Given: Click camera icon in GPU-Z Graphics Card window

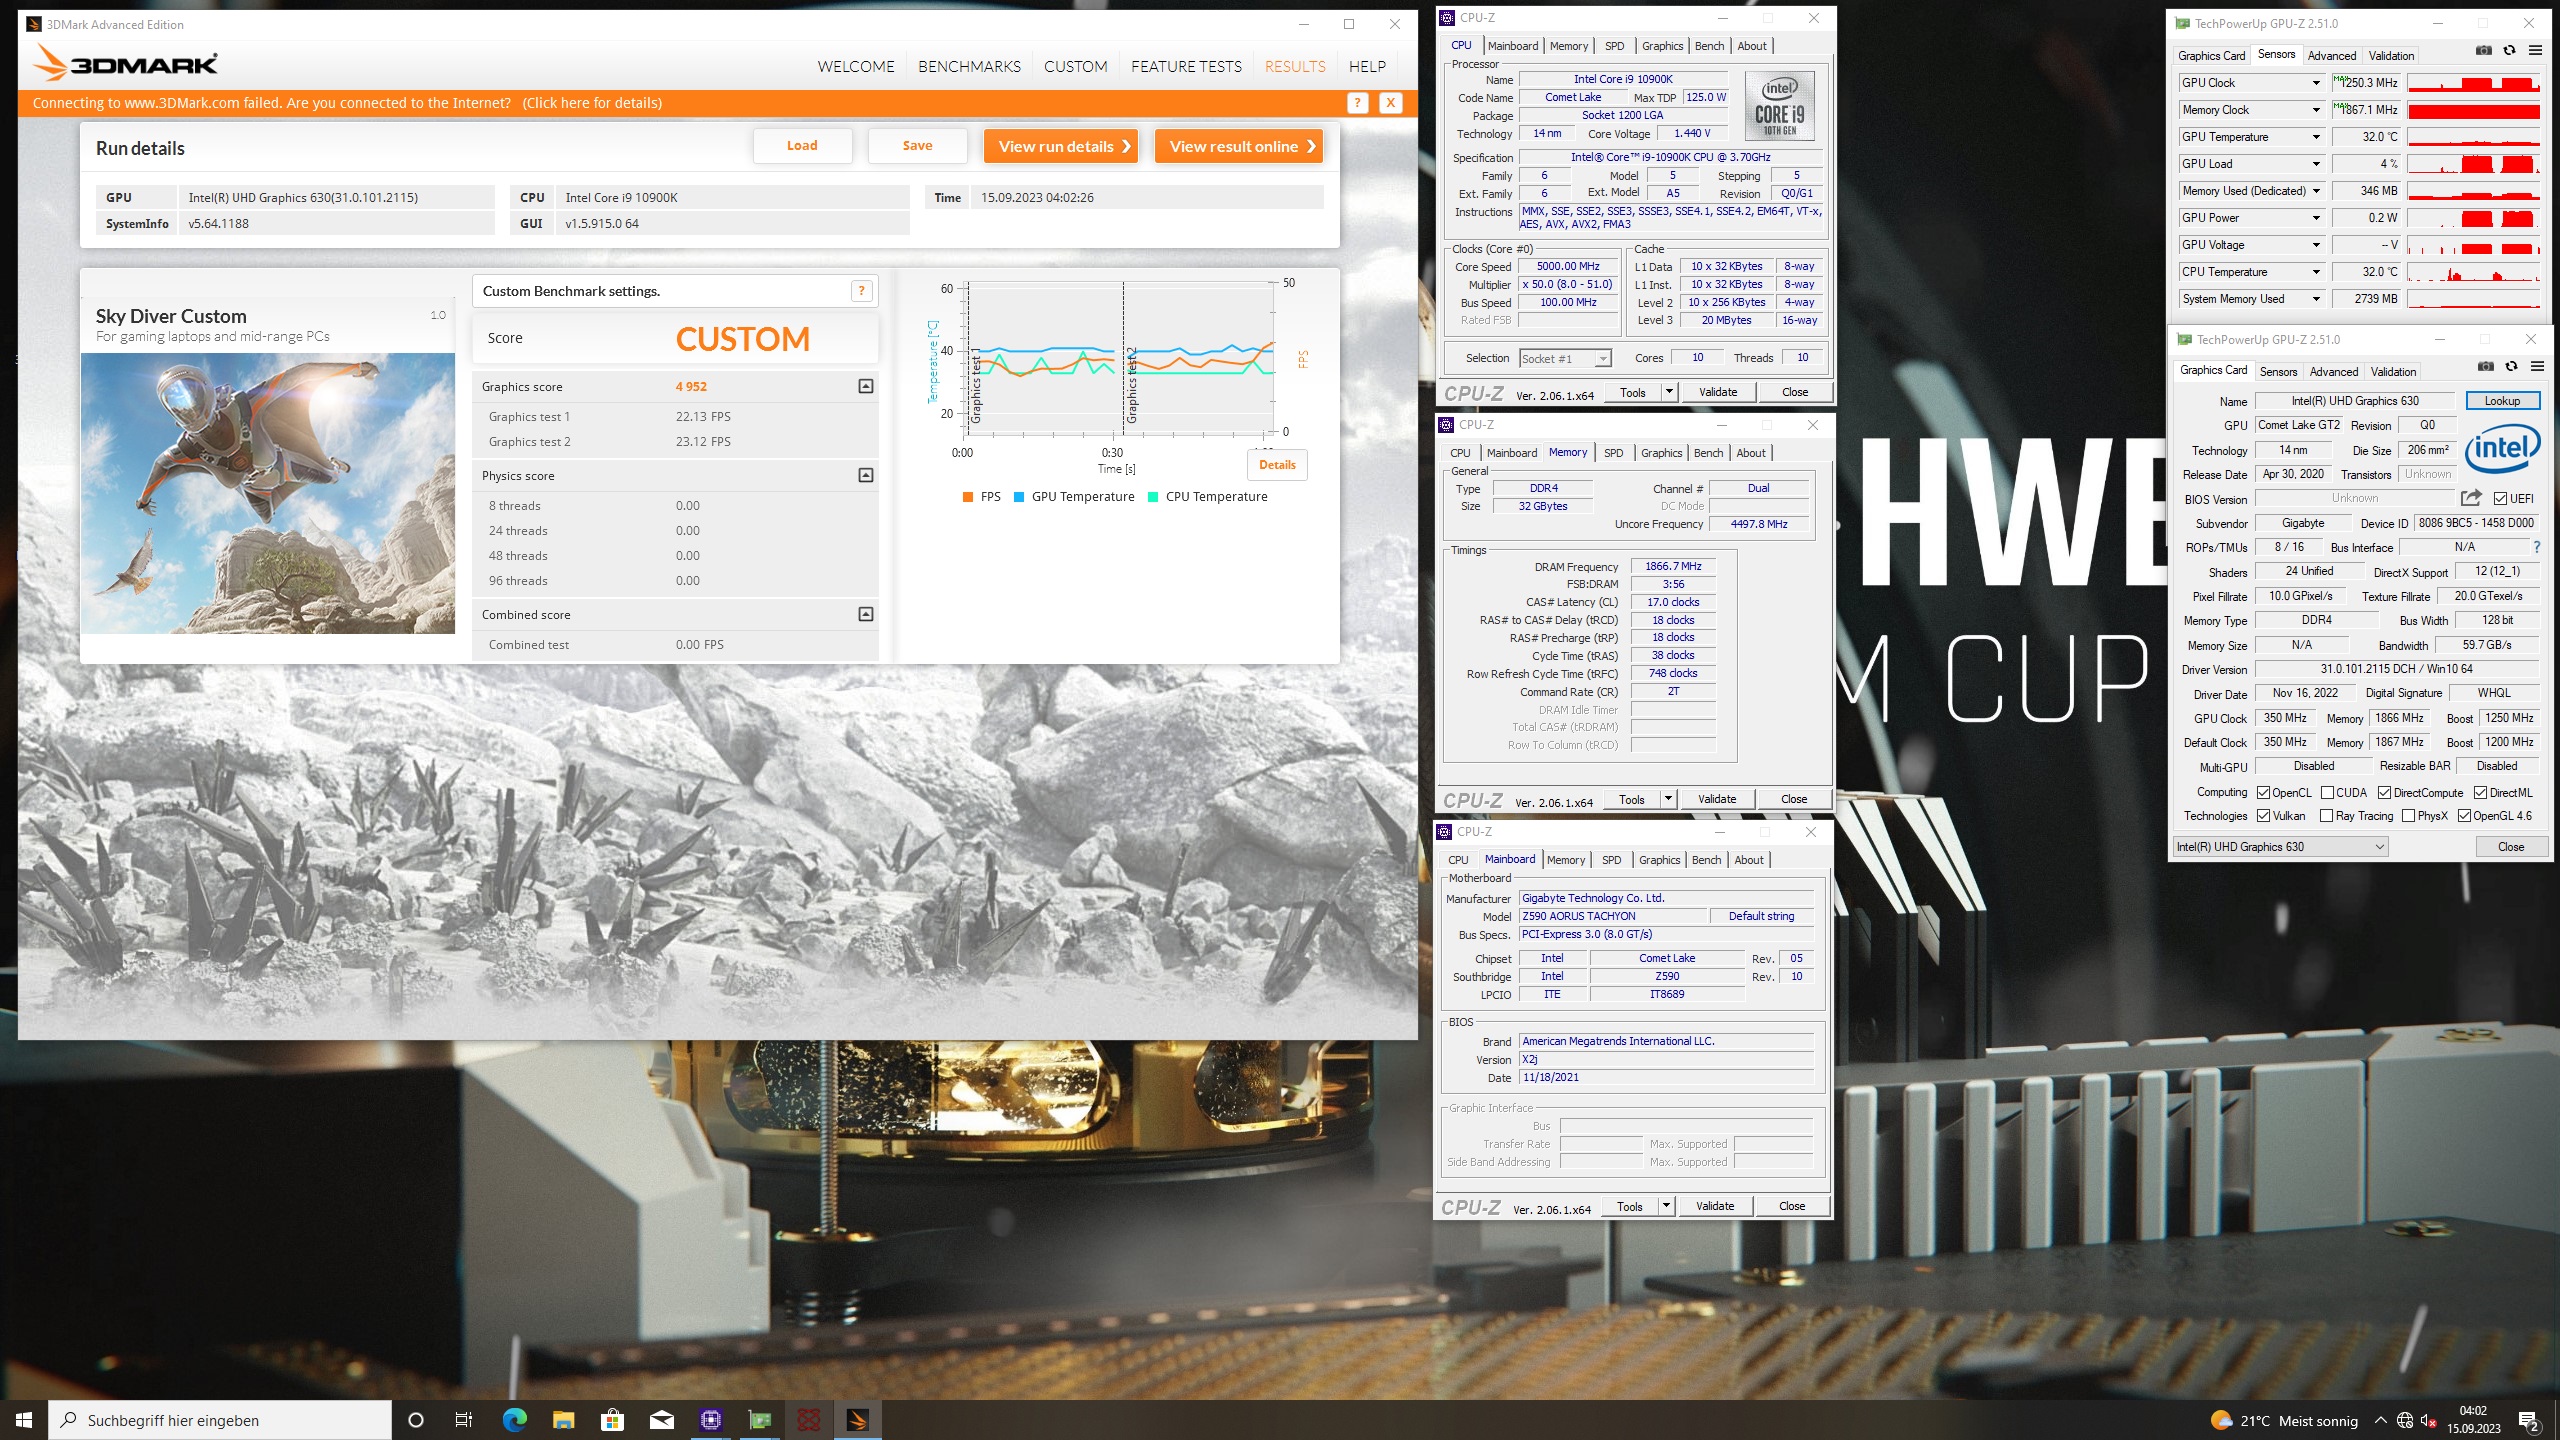Looking at the screenshot, I should 2485,366.
